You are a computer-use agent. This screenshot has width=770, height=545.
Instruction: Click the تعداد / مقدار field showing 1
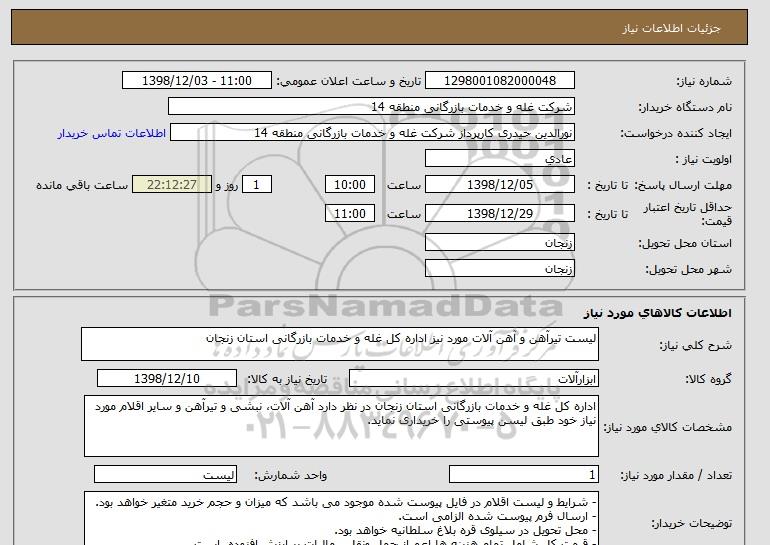point(523,475)
